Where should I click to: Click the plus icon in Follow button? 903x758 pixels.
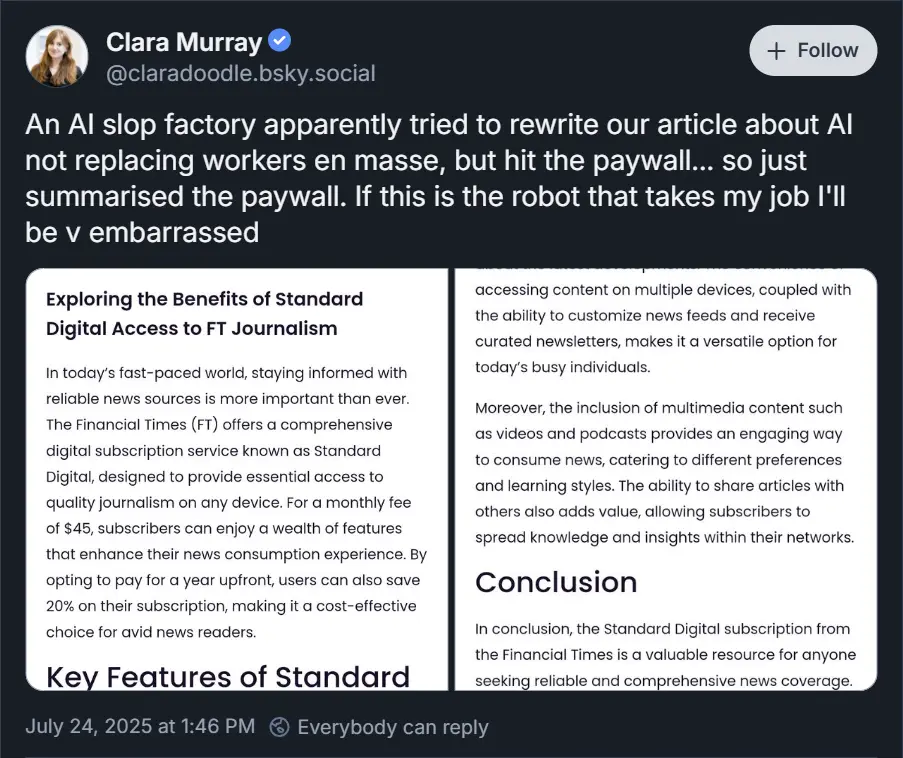click(x=776, y=51)
